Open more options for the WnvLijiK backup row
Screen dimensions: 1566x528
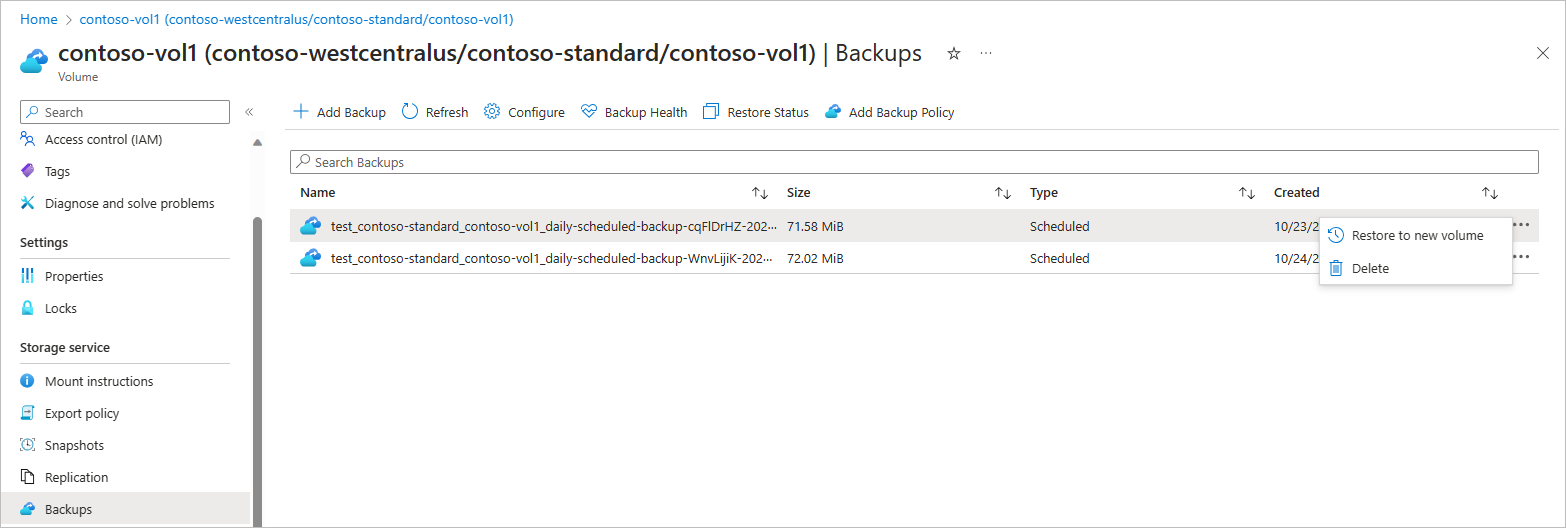[x=1521, y=258]
